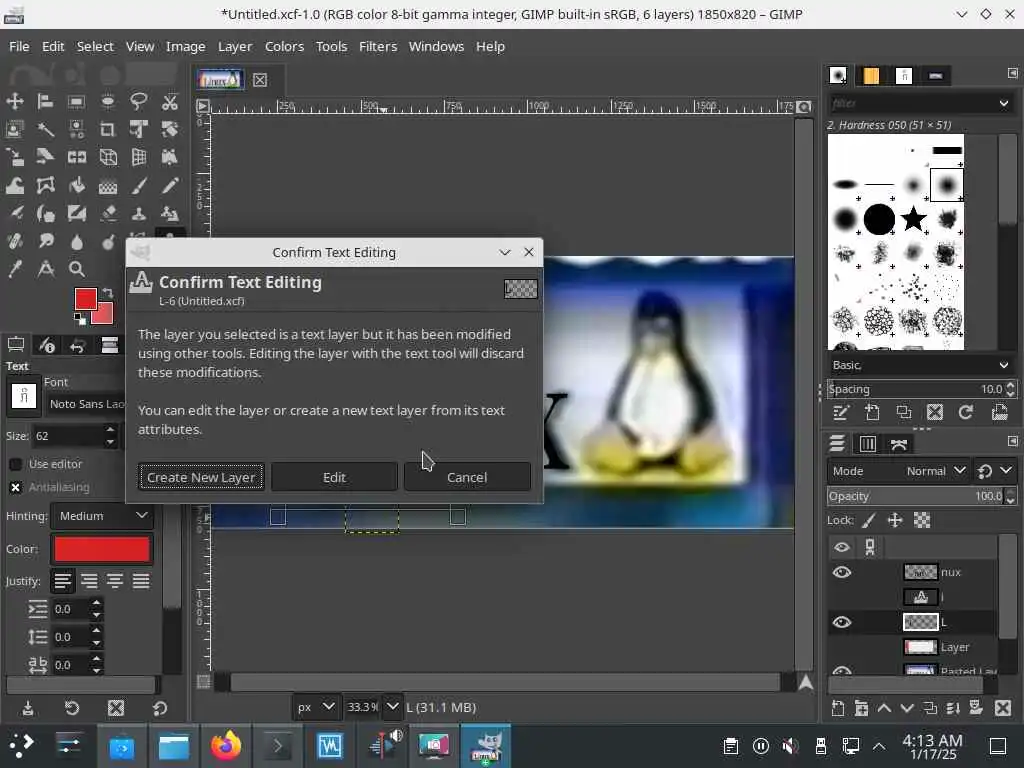Viewport: 1024px width, 768px height.
Task: Swap foreground and background colors arrow
Action: (x=108, y=293)
